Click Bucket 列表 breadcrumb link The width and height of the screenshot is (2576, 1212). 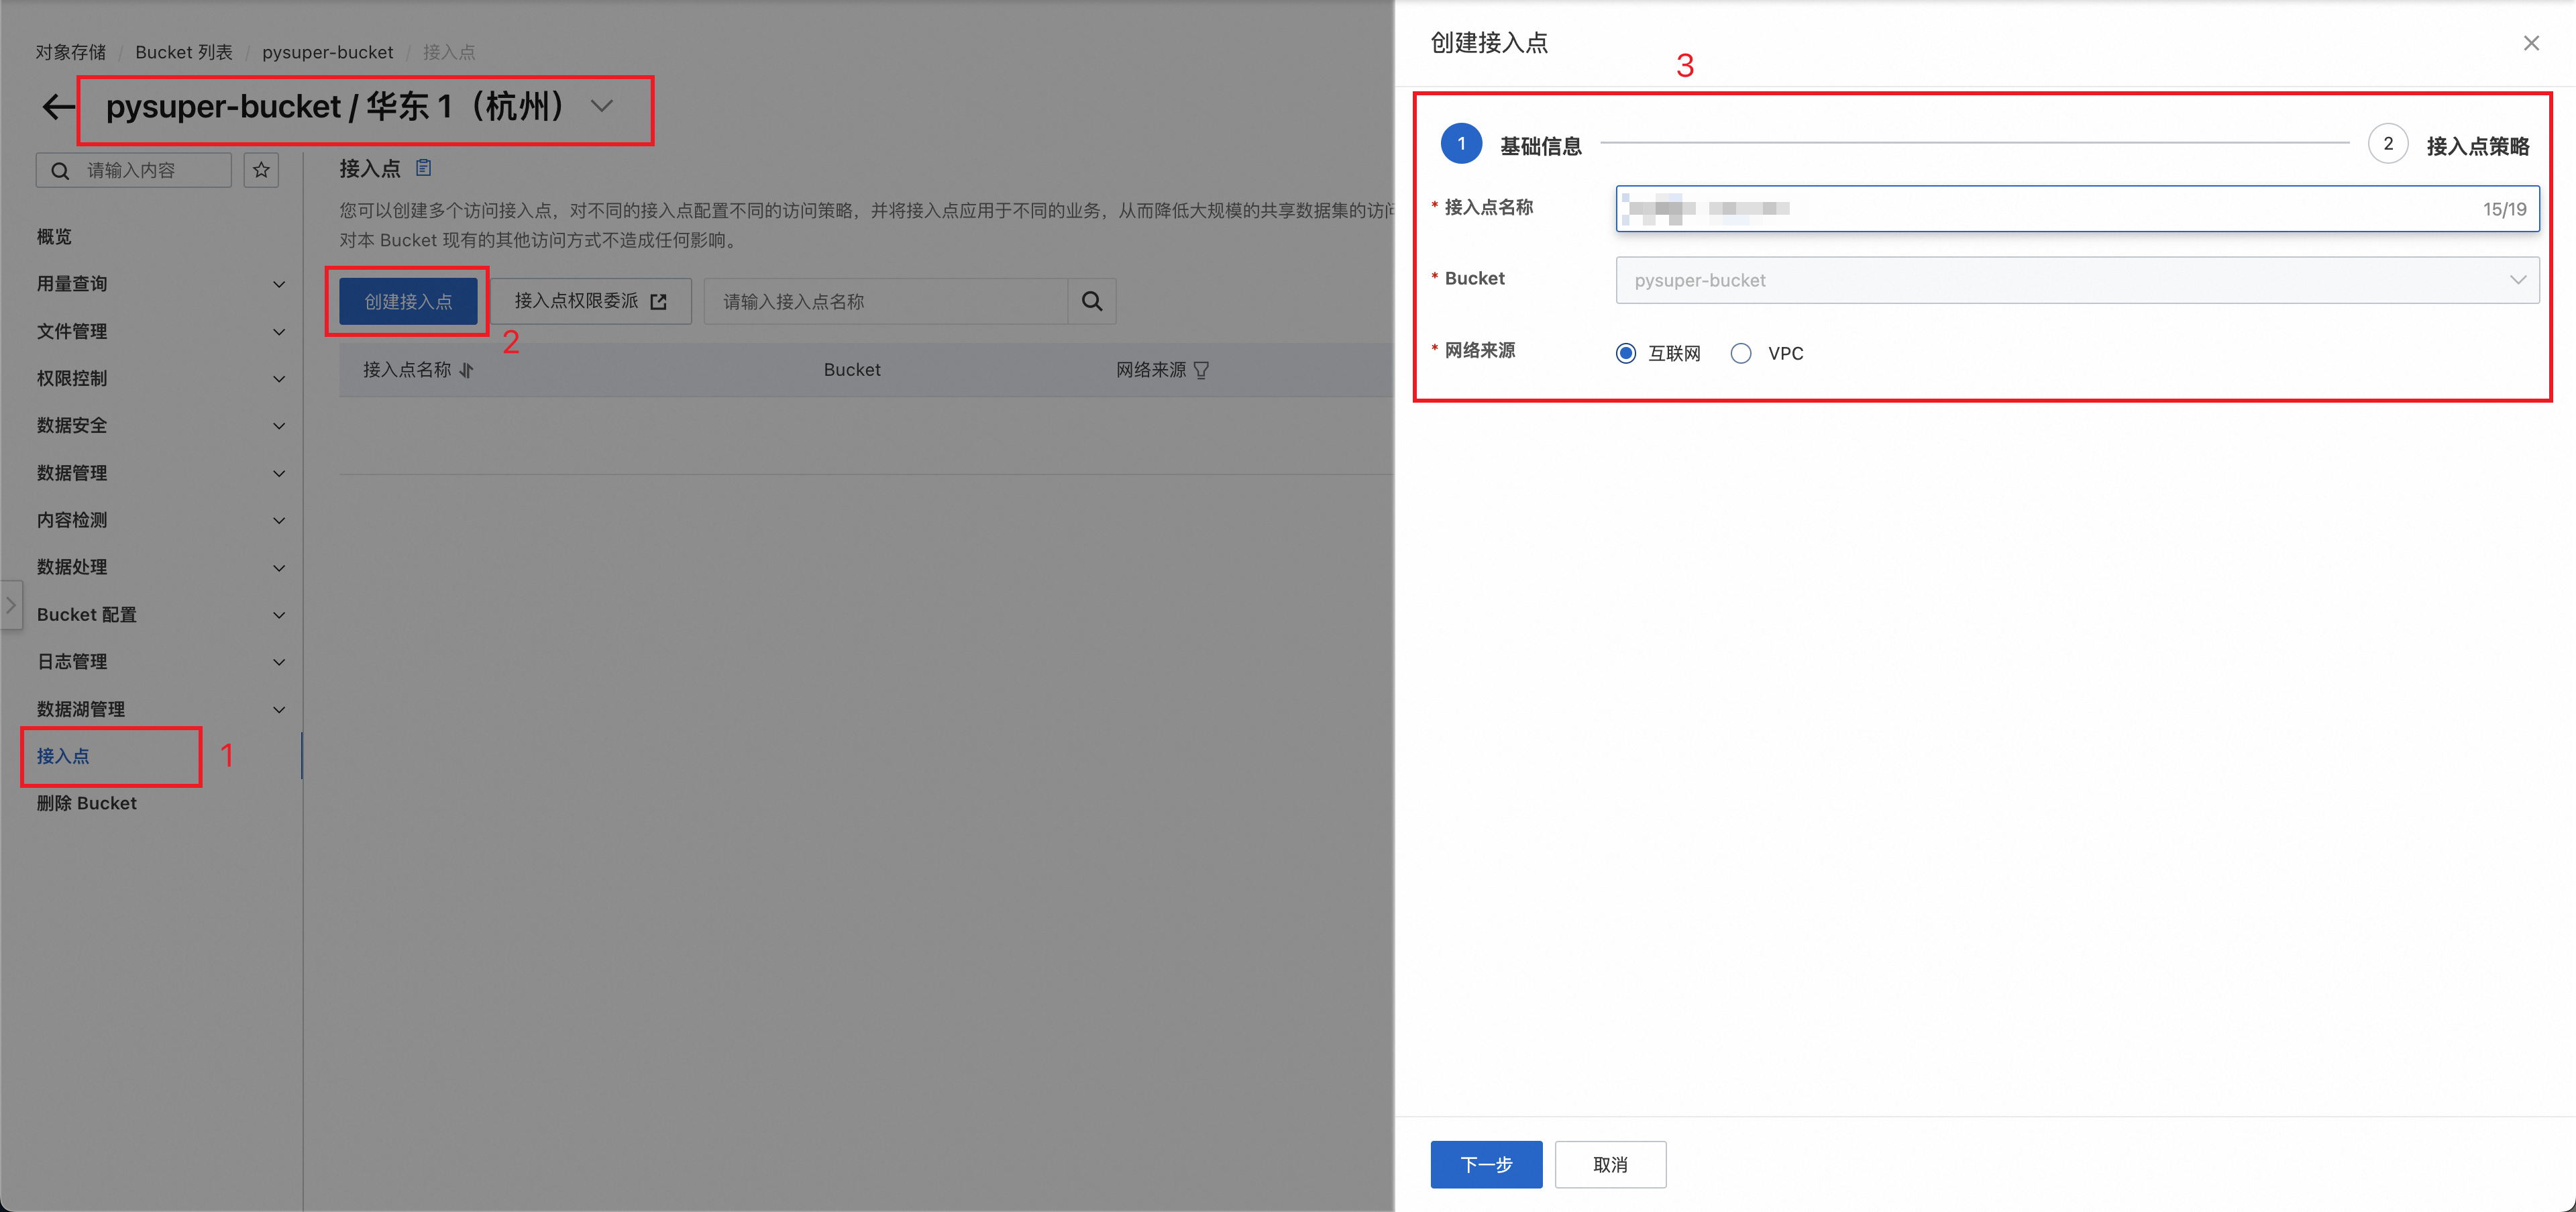coord(184,52)
